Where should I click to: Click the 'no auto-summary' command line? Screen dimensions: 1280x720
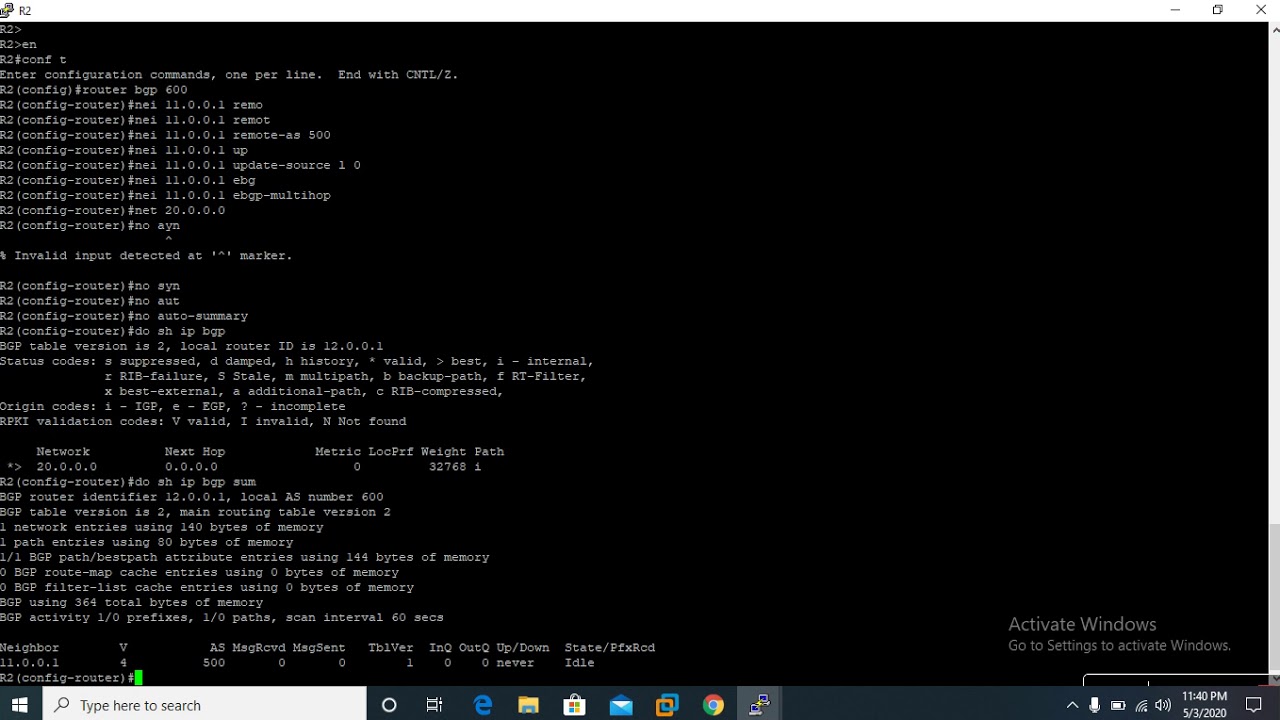click(x=124, y=316)
